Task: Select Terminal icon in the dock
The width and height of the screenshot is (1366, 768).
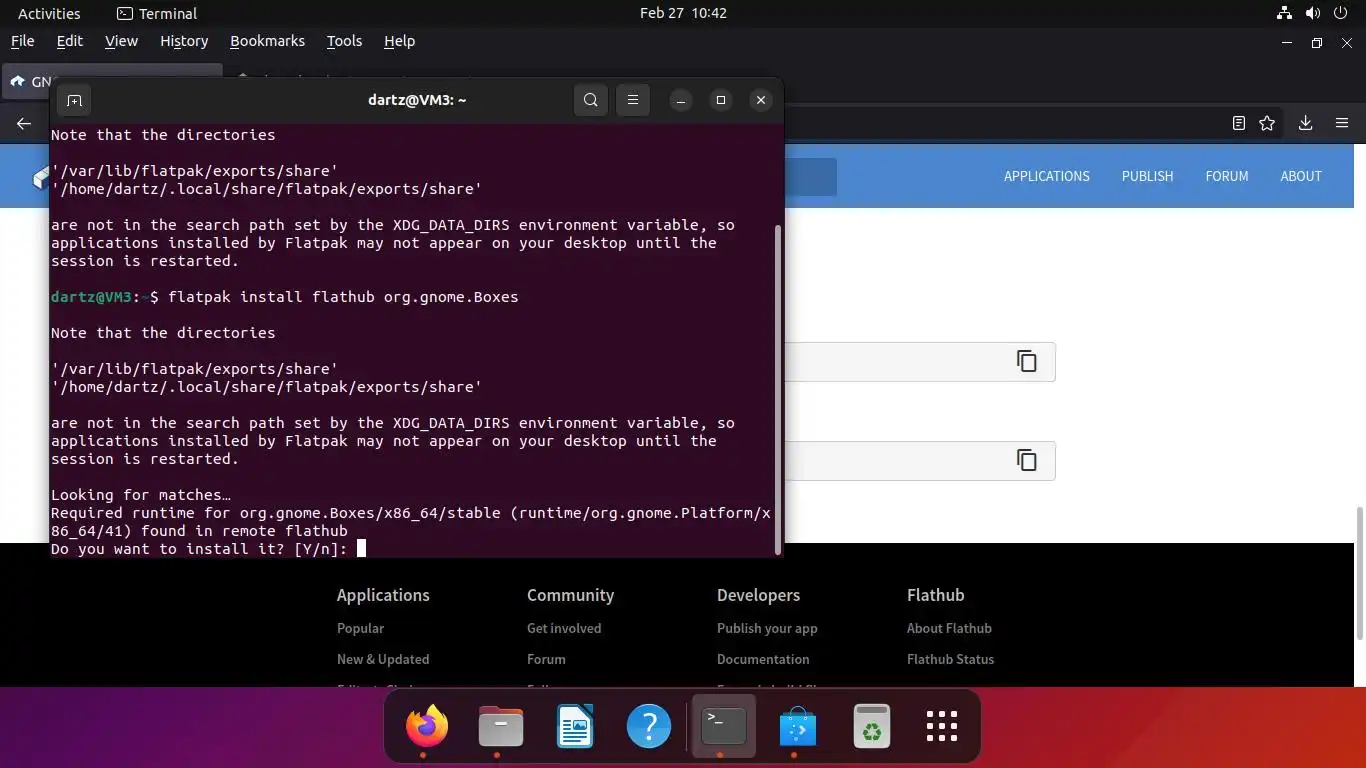Action: coord(723,726)
